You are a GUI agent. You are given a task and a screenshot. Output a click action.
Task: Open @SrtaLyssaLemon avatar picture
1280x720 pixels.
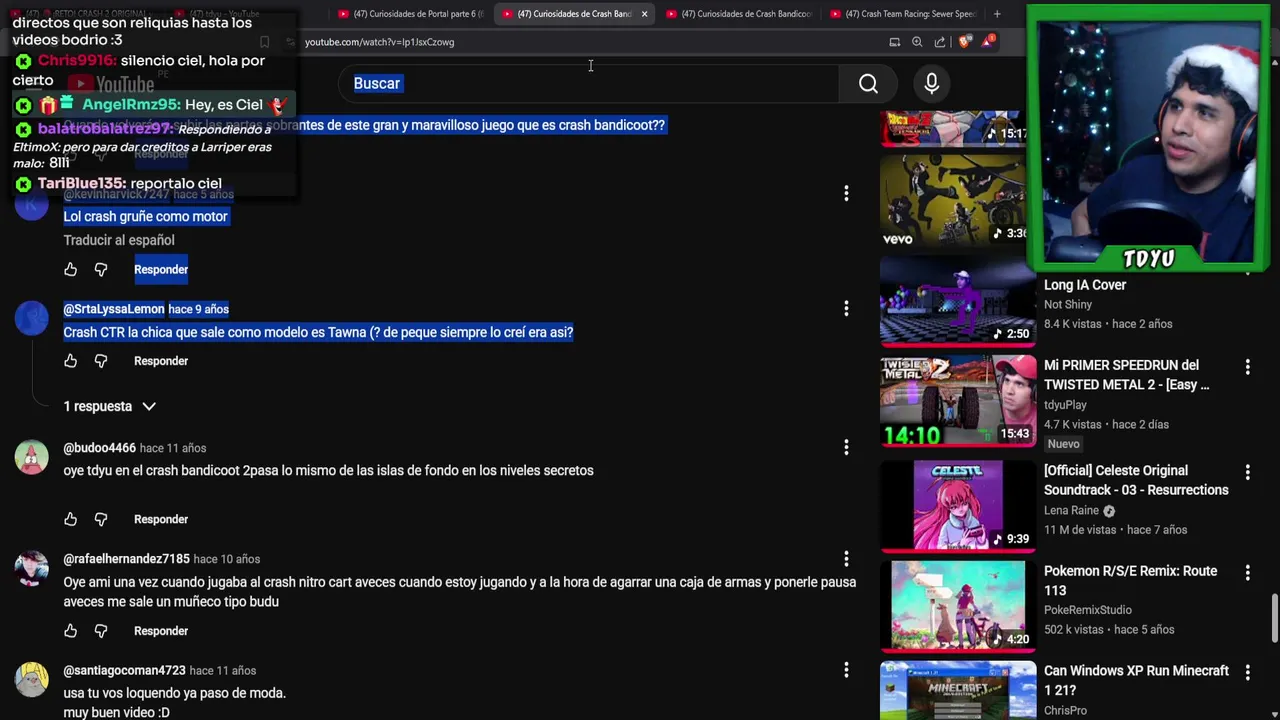pyautogui.click(x=31, y=318)
